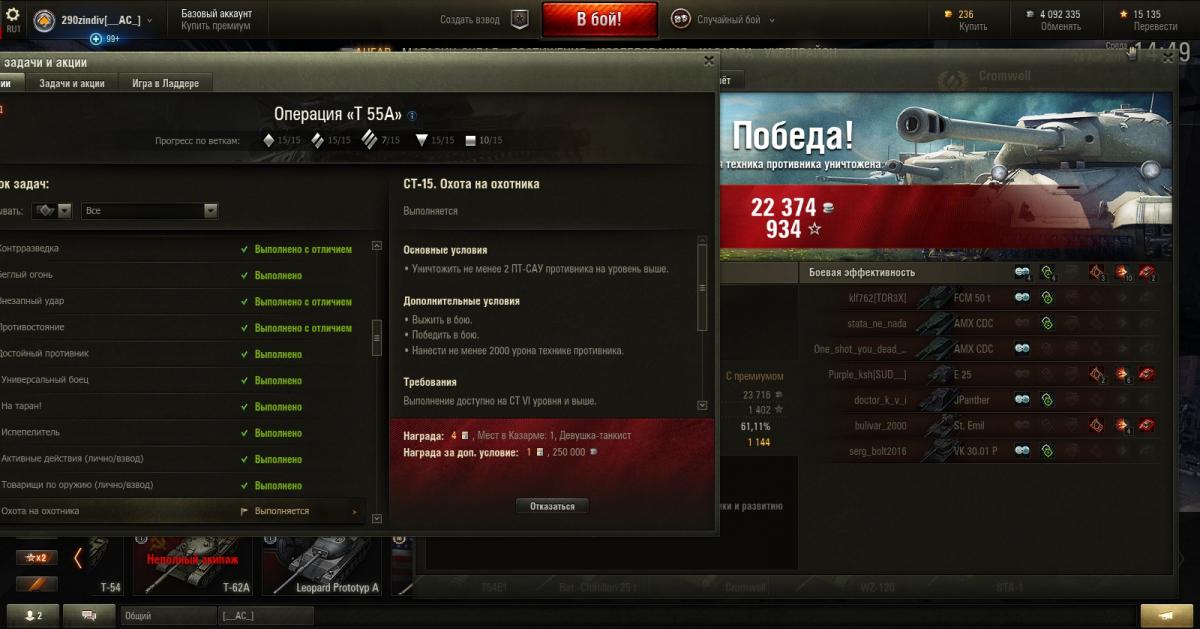Open the contacts list button

33,616
